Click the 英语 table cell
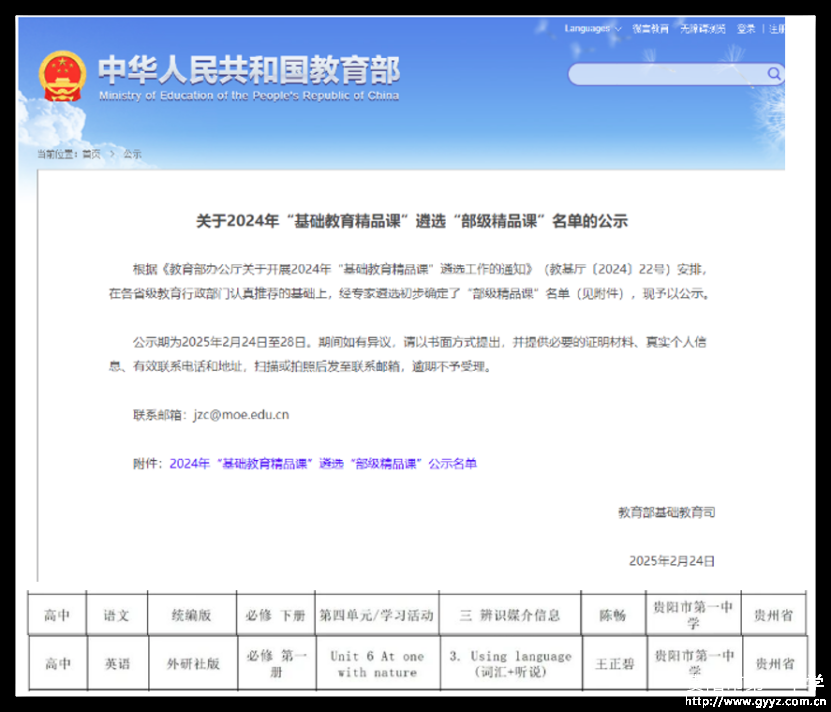 [x=118, y=663]
